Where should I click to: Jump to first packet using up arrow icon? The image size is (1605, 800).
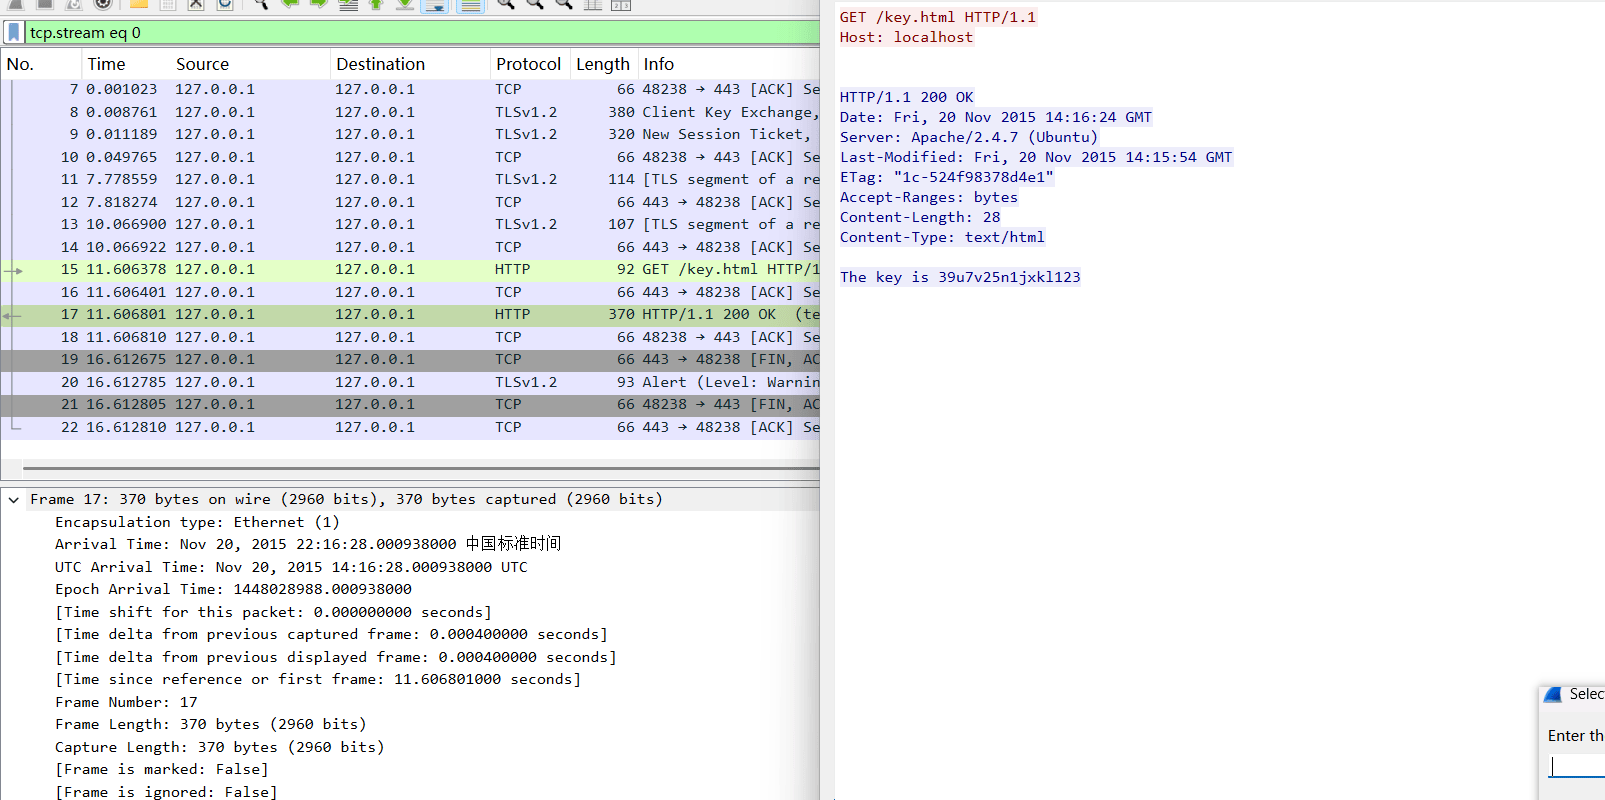point(376,4)
